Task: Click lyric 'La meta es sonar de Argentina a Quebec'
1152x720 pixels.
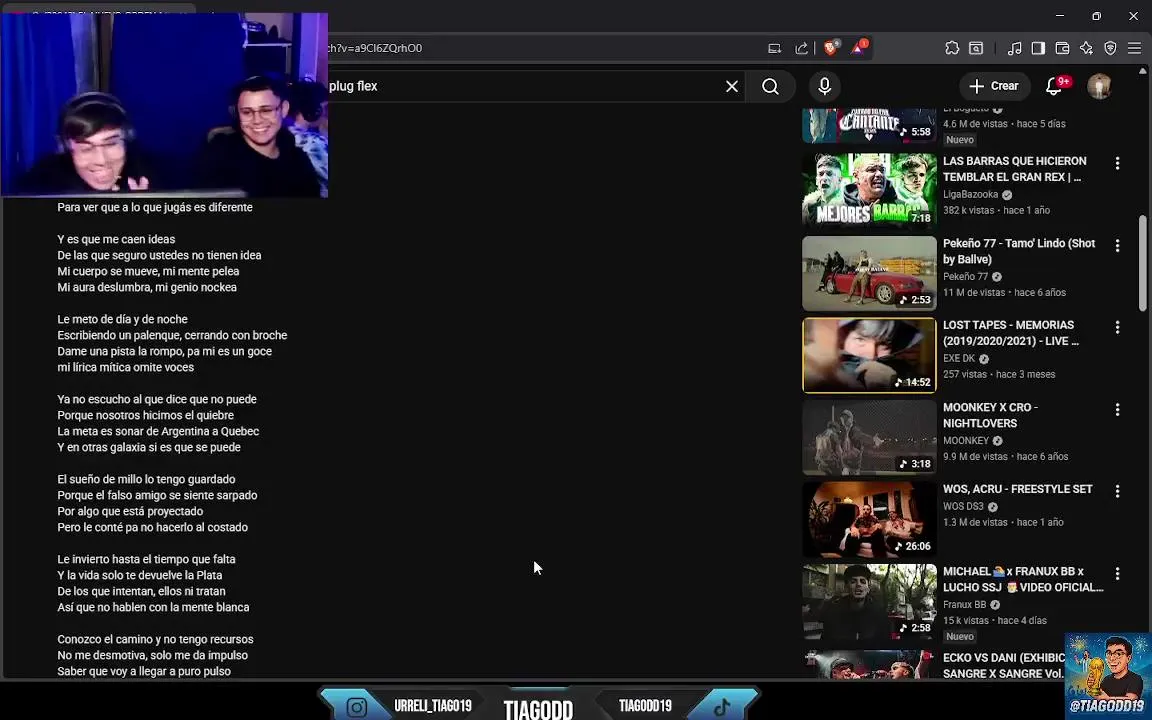Action: [x=158, y=431]
